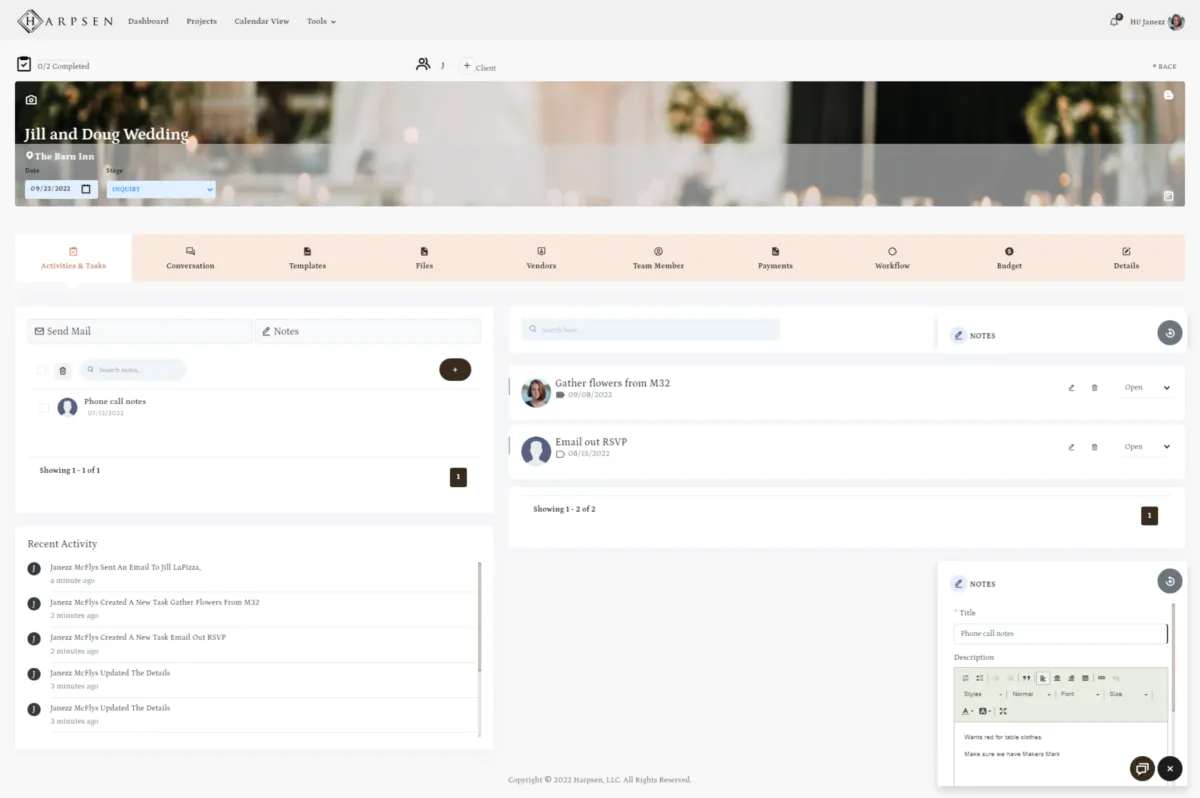
Task: Switch to the Templates tab
Action: click(307, 258)
